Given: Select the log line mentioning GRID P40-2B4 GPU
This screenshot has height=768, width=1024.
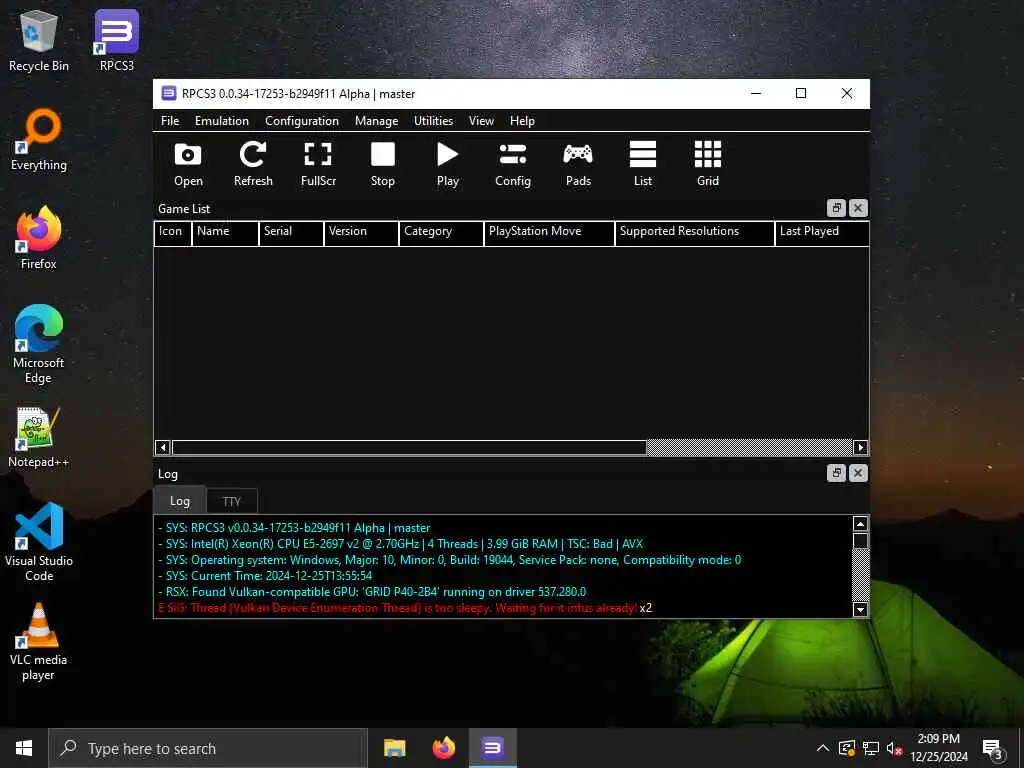Looking at the screenshot, I should (372, 592).
